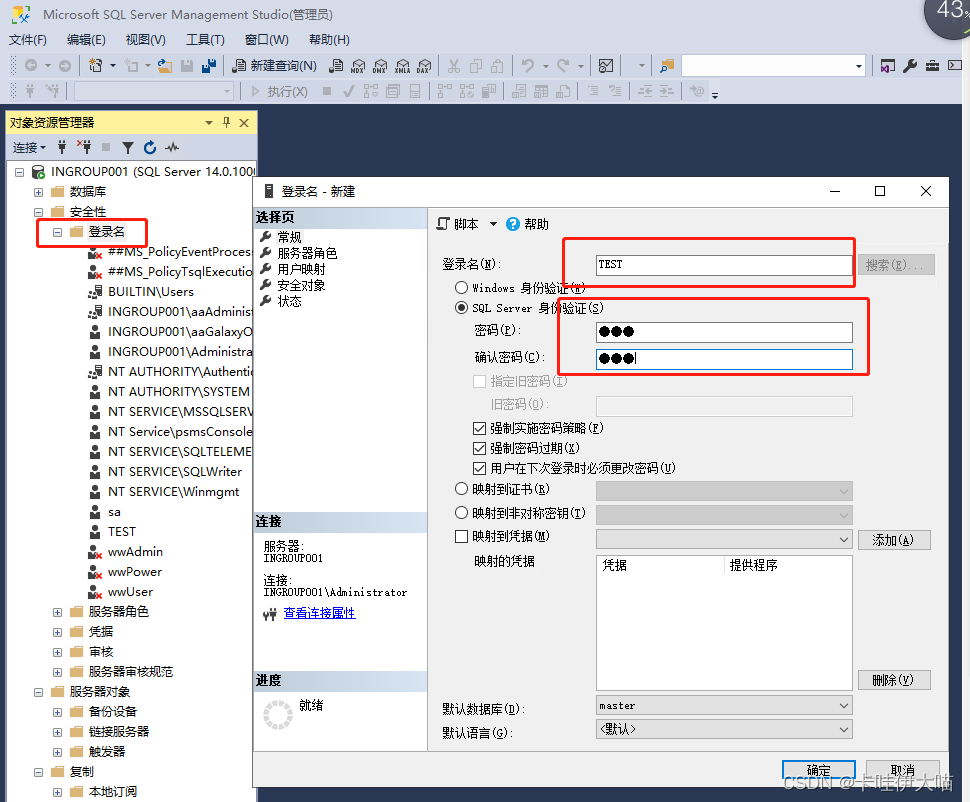Uncheck 强制实施密码策略 checkbox

coord(480,428)
